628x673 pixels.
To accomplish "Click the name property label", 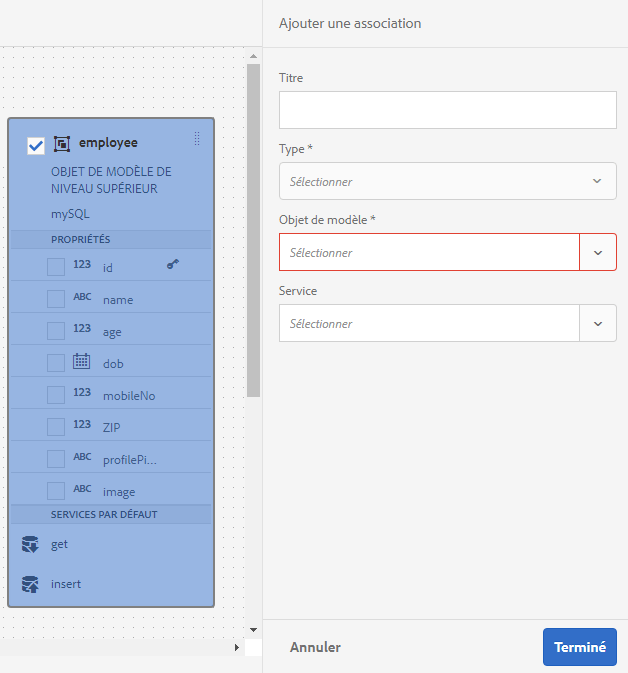I will [118, 300].
